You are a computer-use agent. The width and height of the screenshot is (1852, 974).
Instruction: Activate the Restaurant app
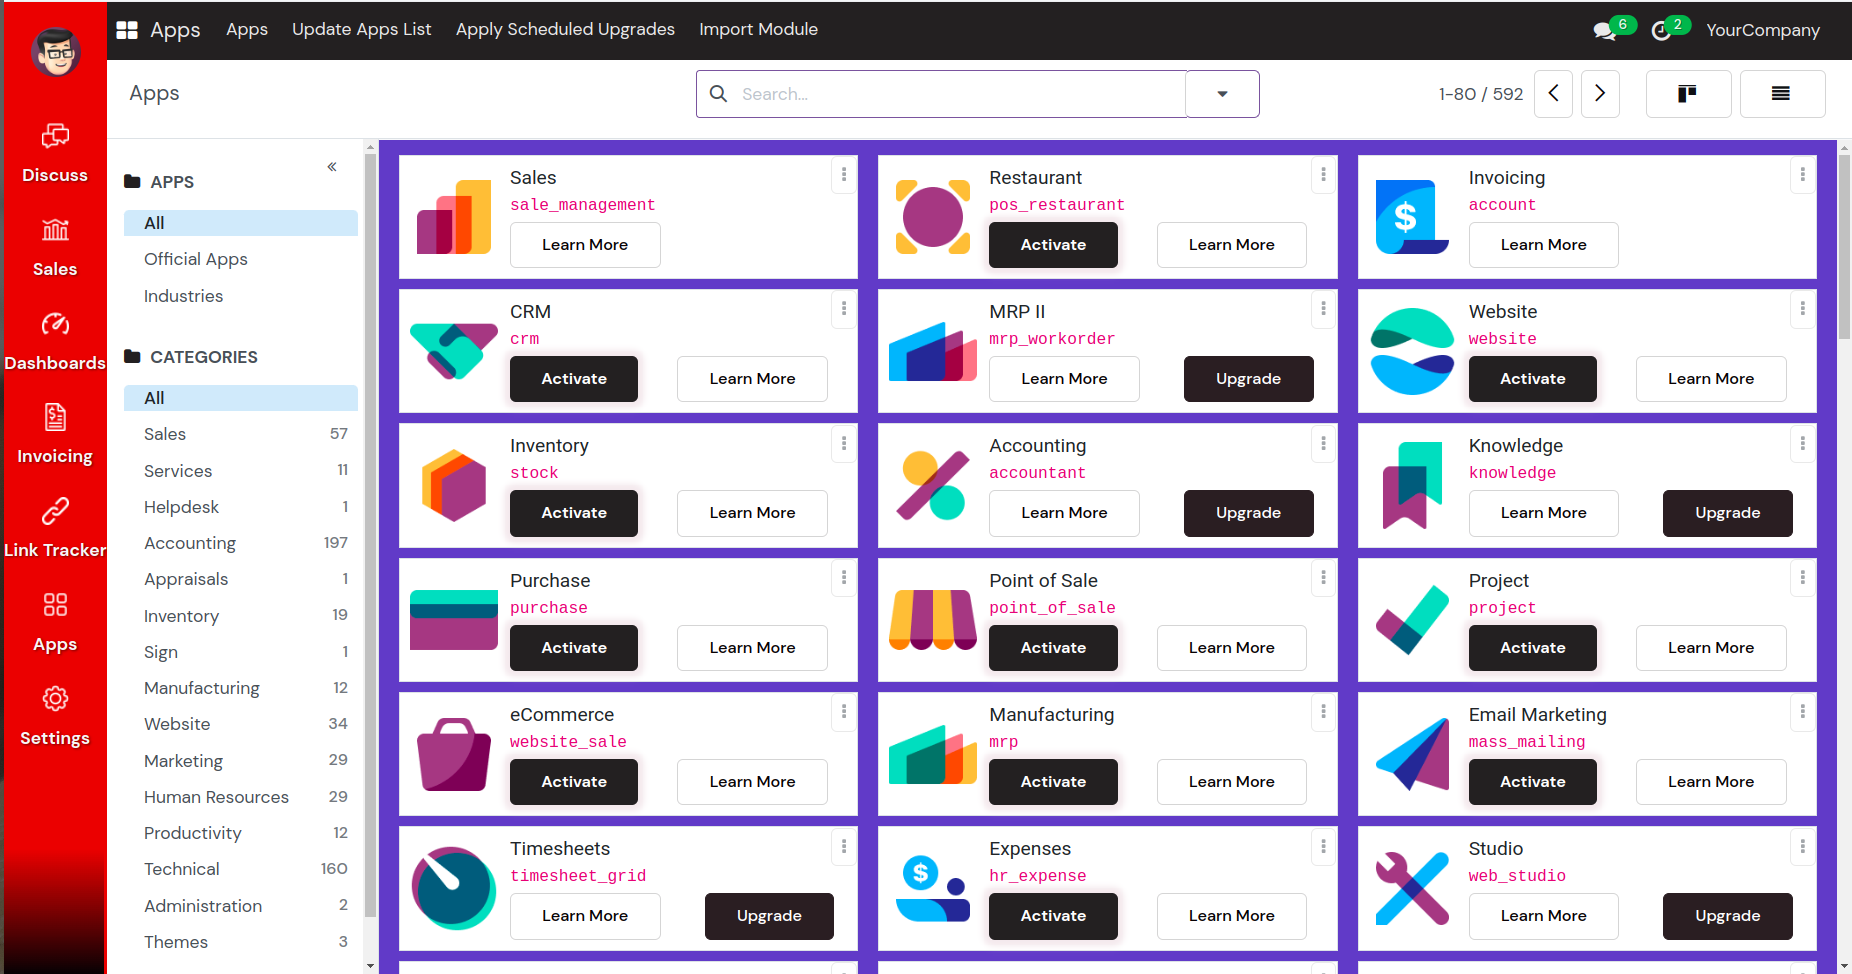[x=1053, y=245]
